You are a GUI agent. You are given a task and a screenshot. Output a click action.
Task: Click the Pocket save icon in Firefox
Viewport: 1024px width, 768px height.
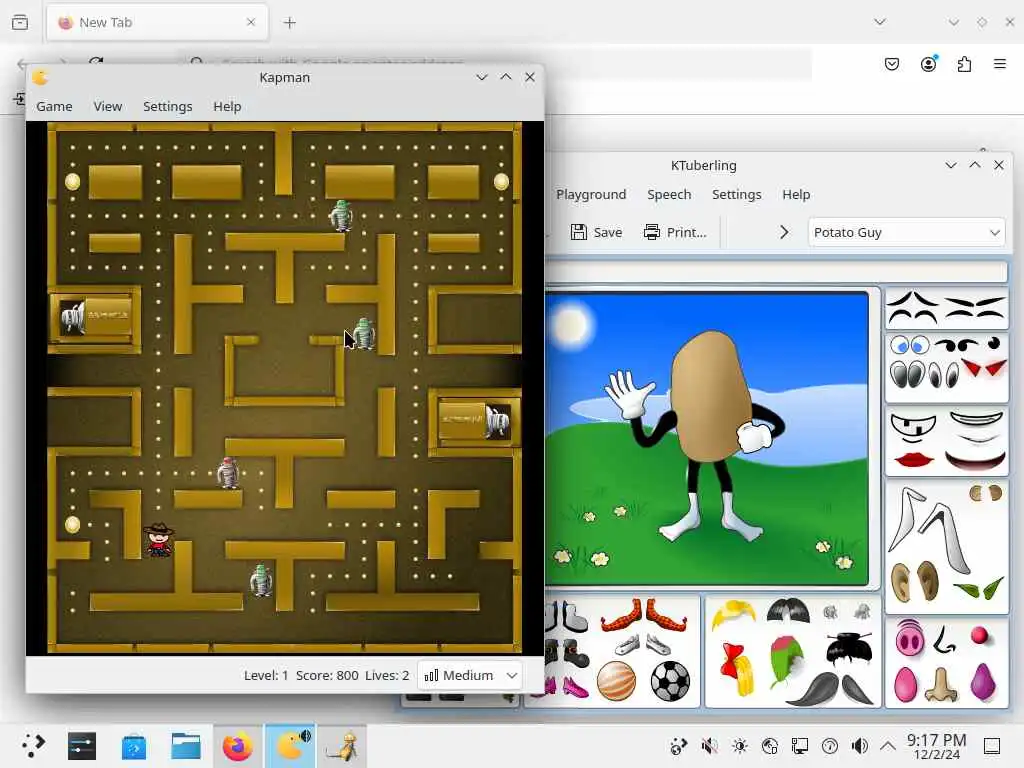(892, 64)
